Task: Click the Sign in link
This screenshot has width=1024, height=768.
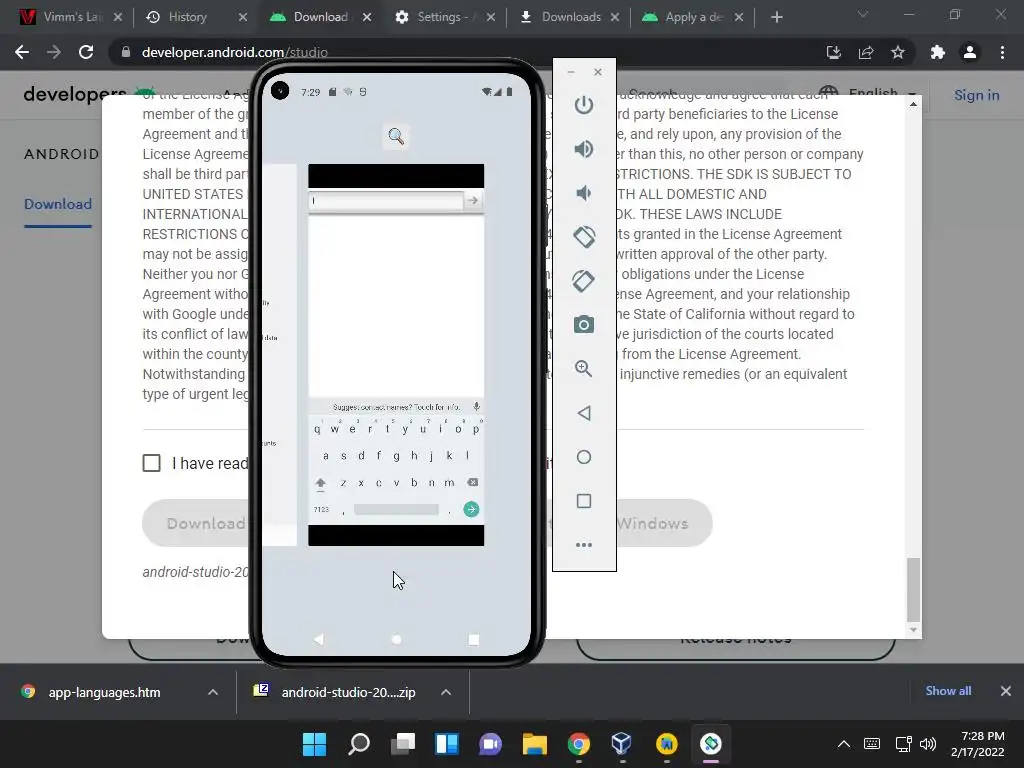Action: click(x=976, y=95)
